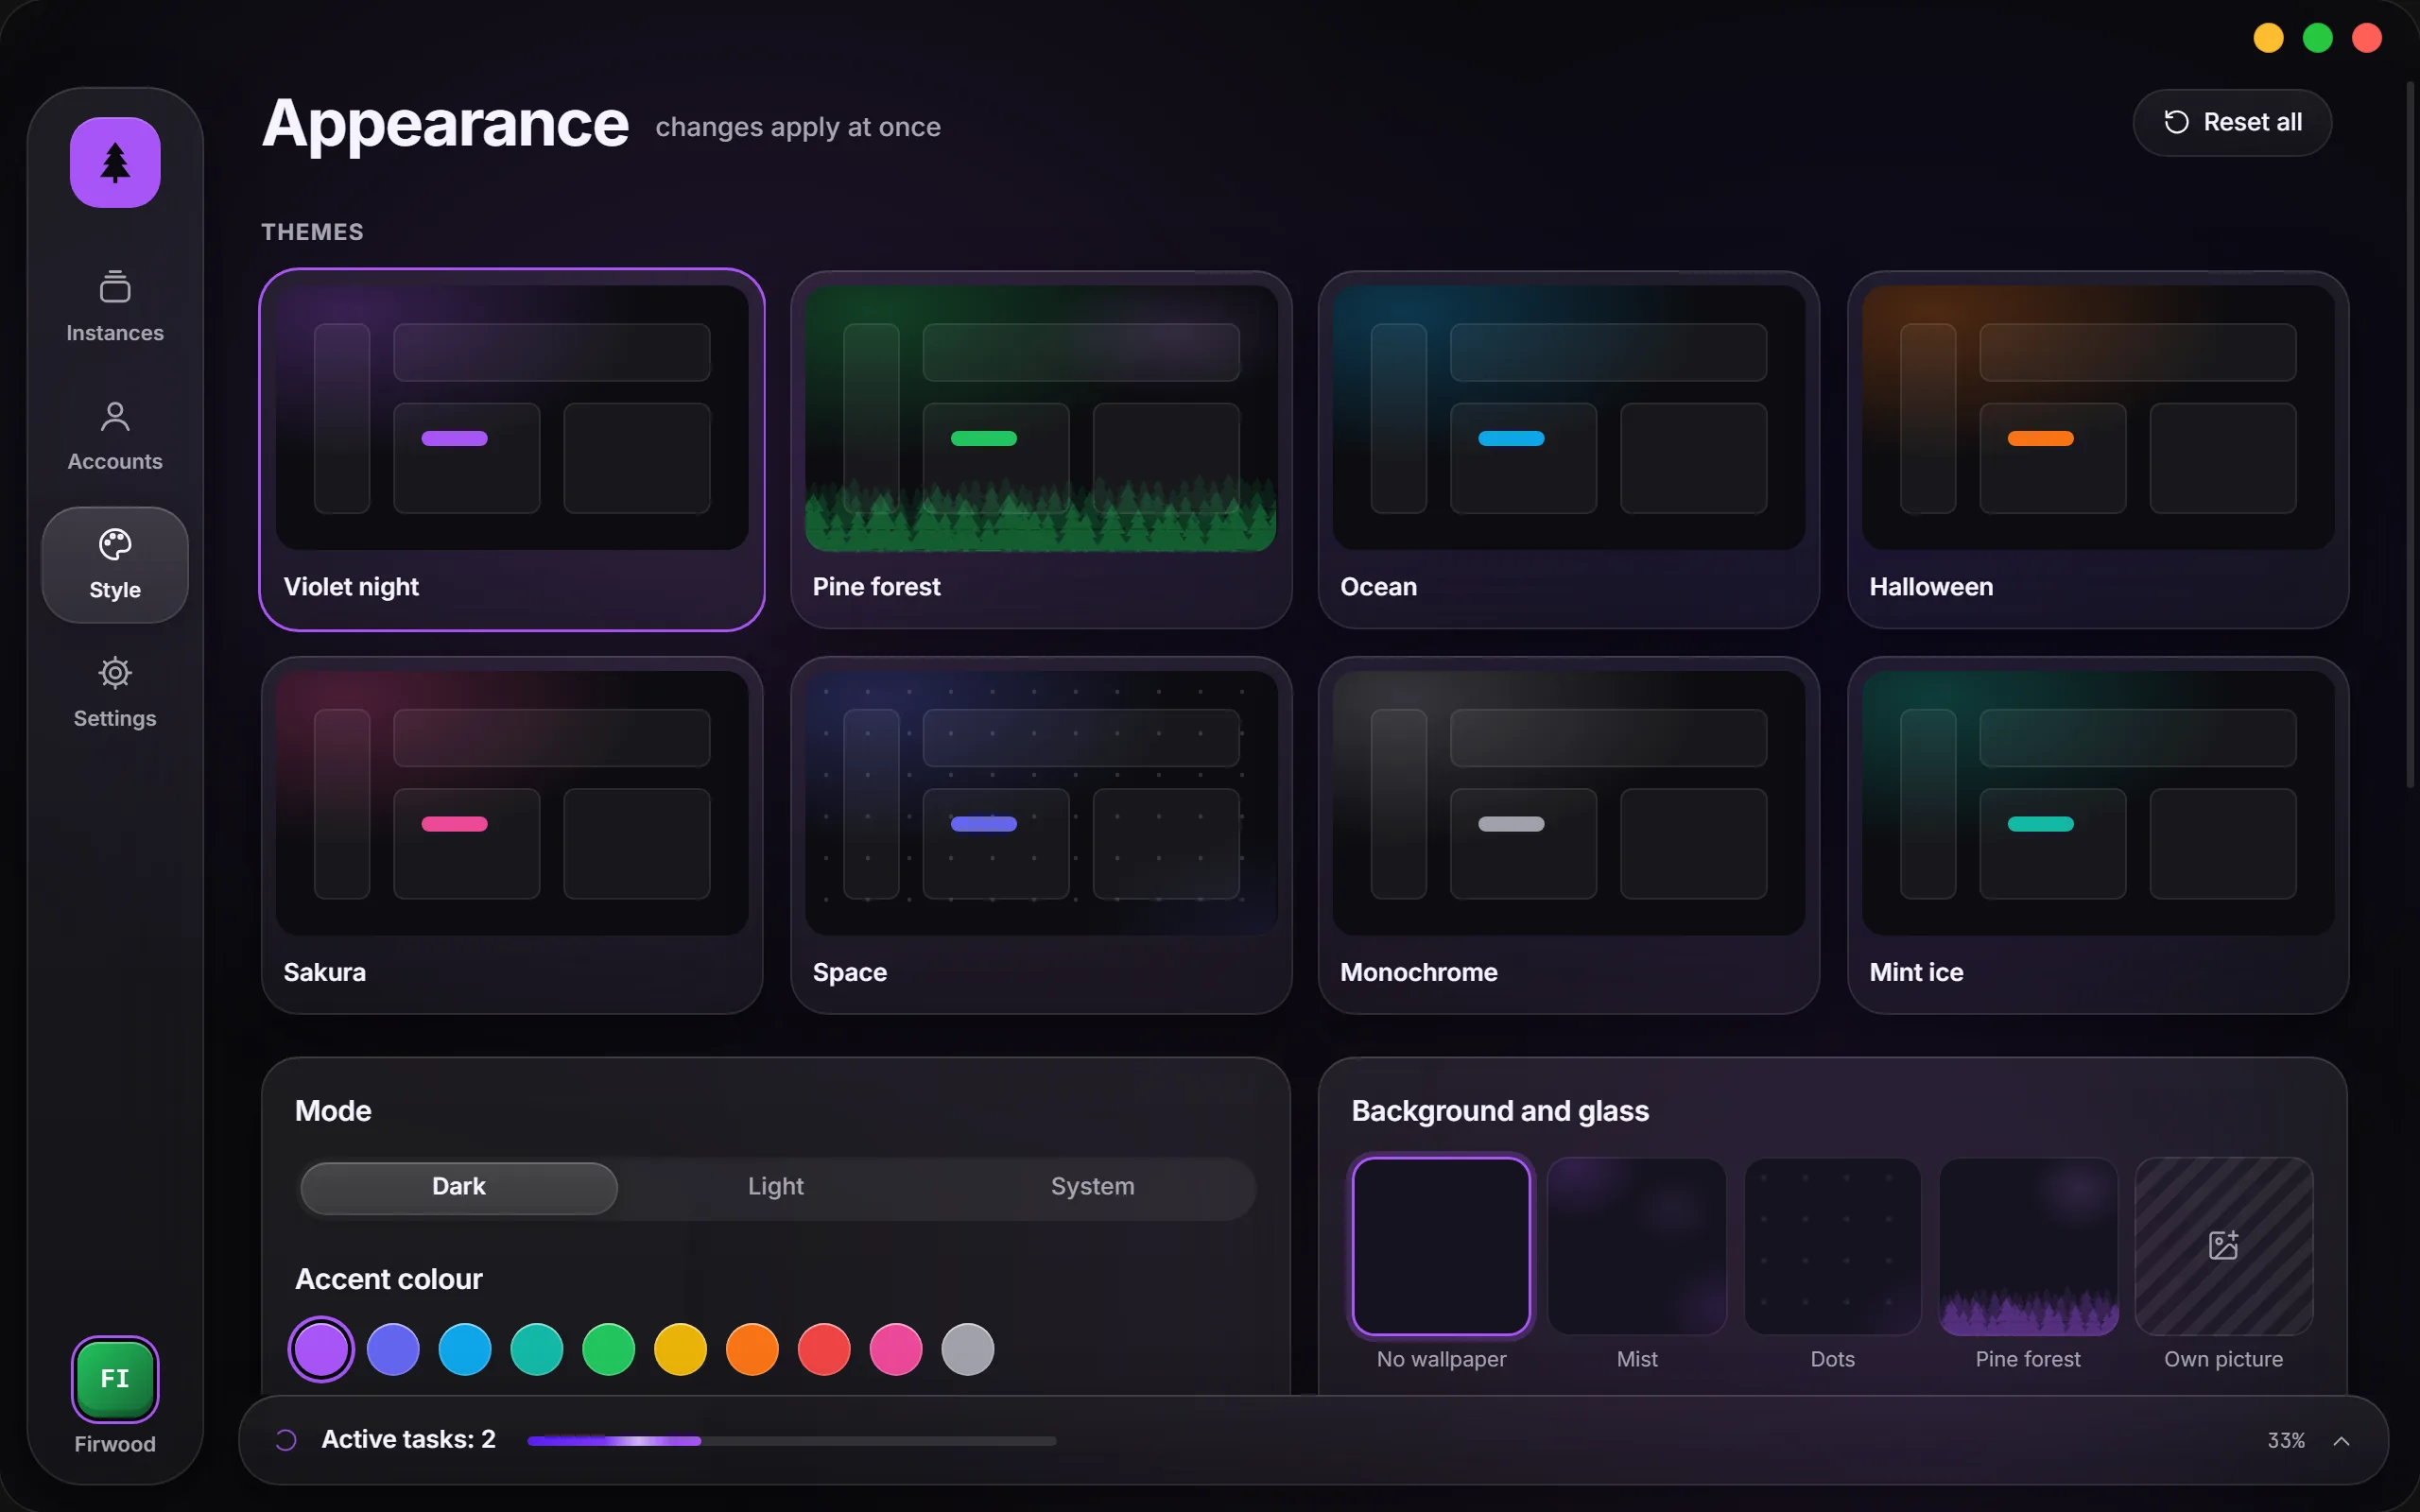Pick the Mint ice theme
This screenshot has height=1512, width=2420.
(2098, 836)
